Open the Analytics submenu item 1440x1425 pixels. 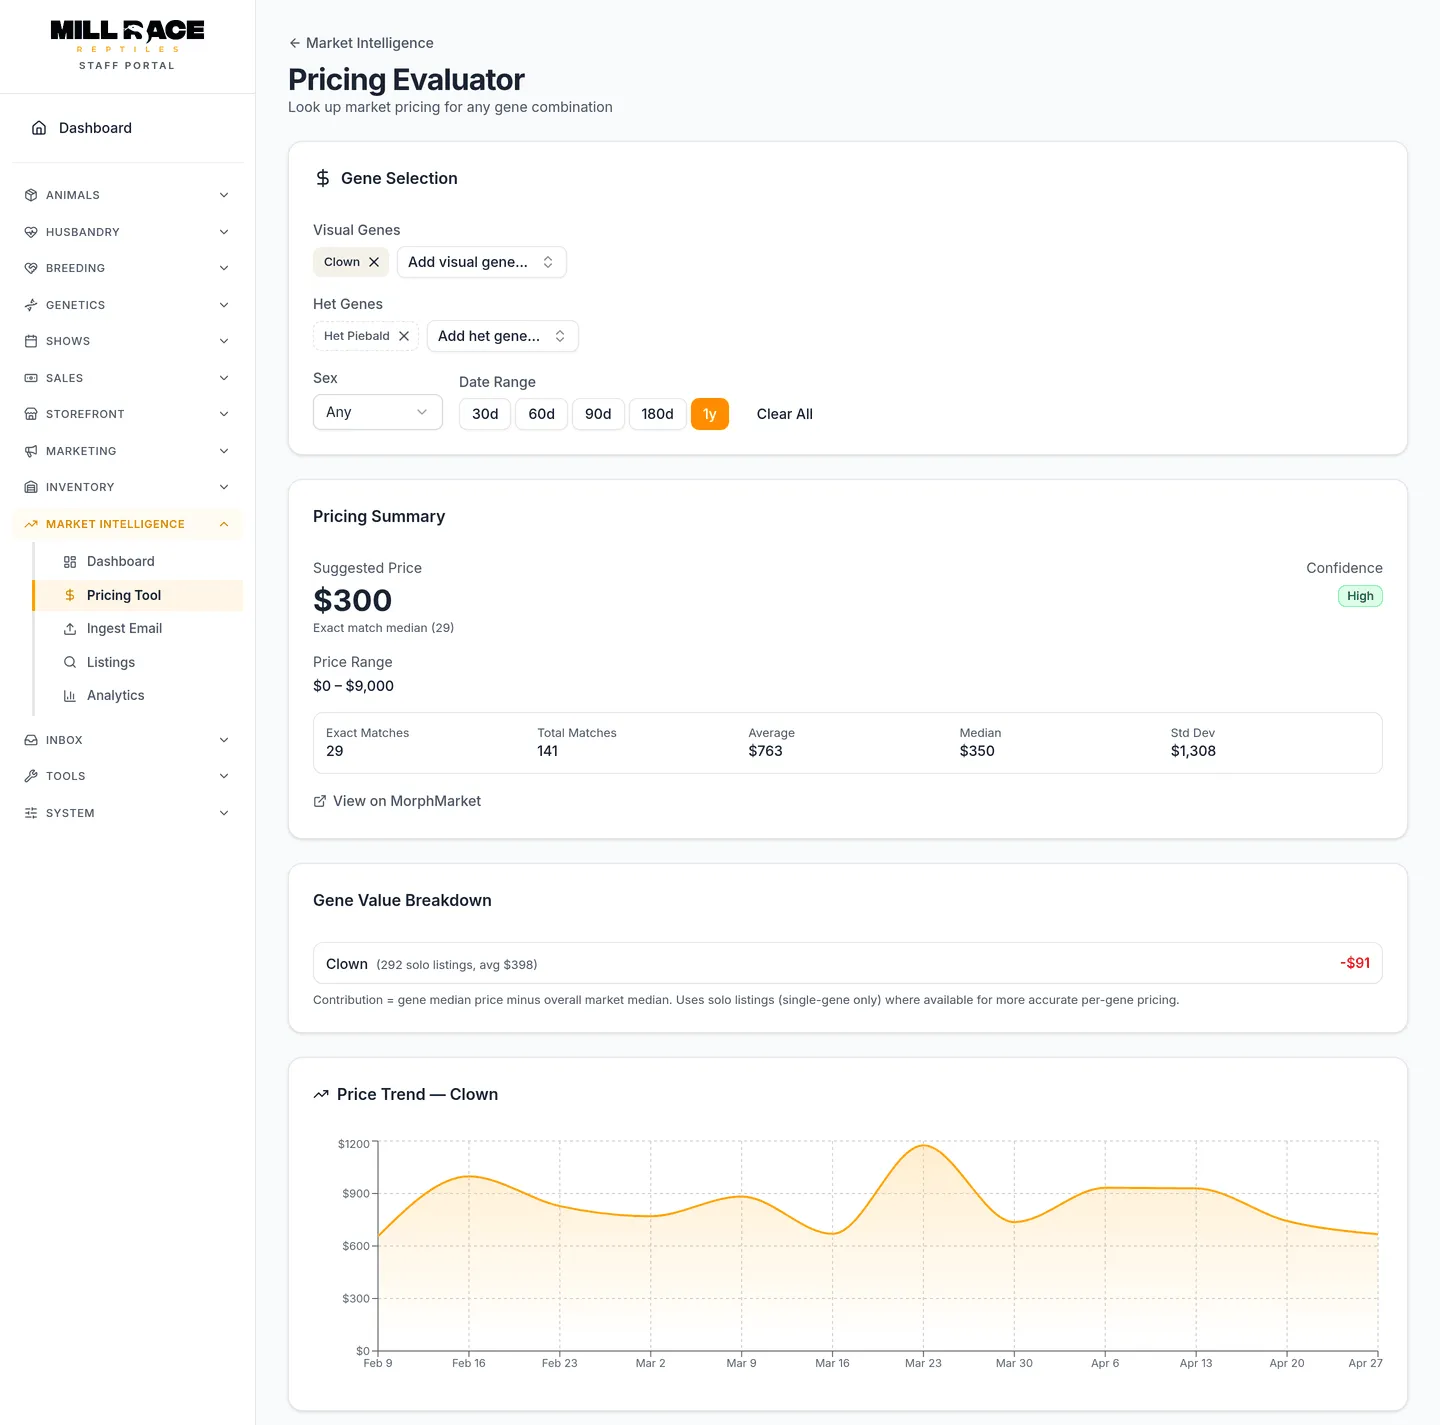138,696
